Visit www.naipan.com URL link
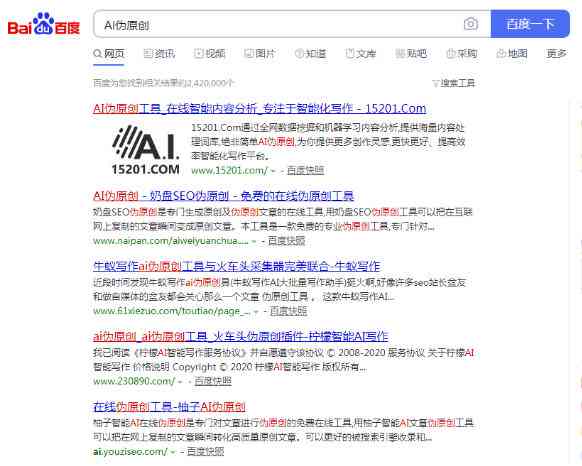The height and width of the screenshot is (466, 582). tap(171, 241)
